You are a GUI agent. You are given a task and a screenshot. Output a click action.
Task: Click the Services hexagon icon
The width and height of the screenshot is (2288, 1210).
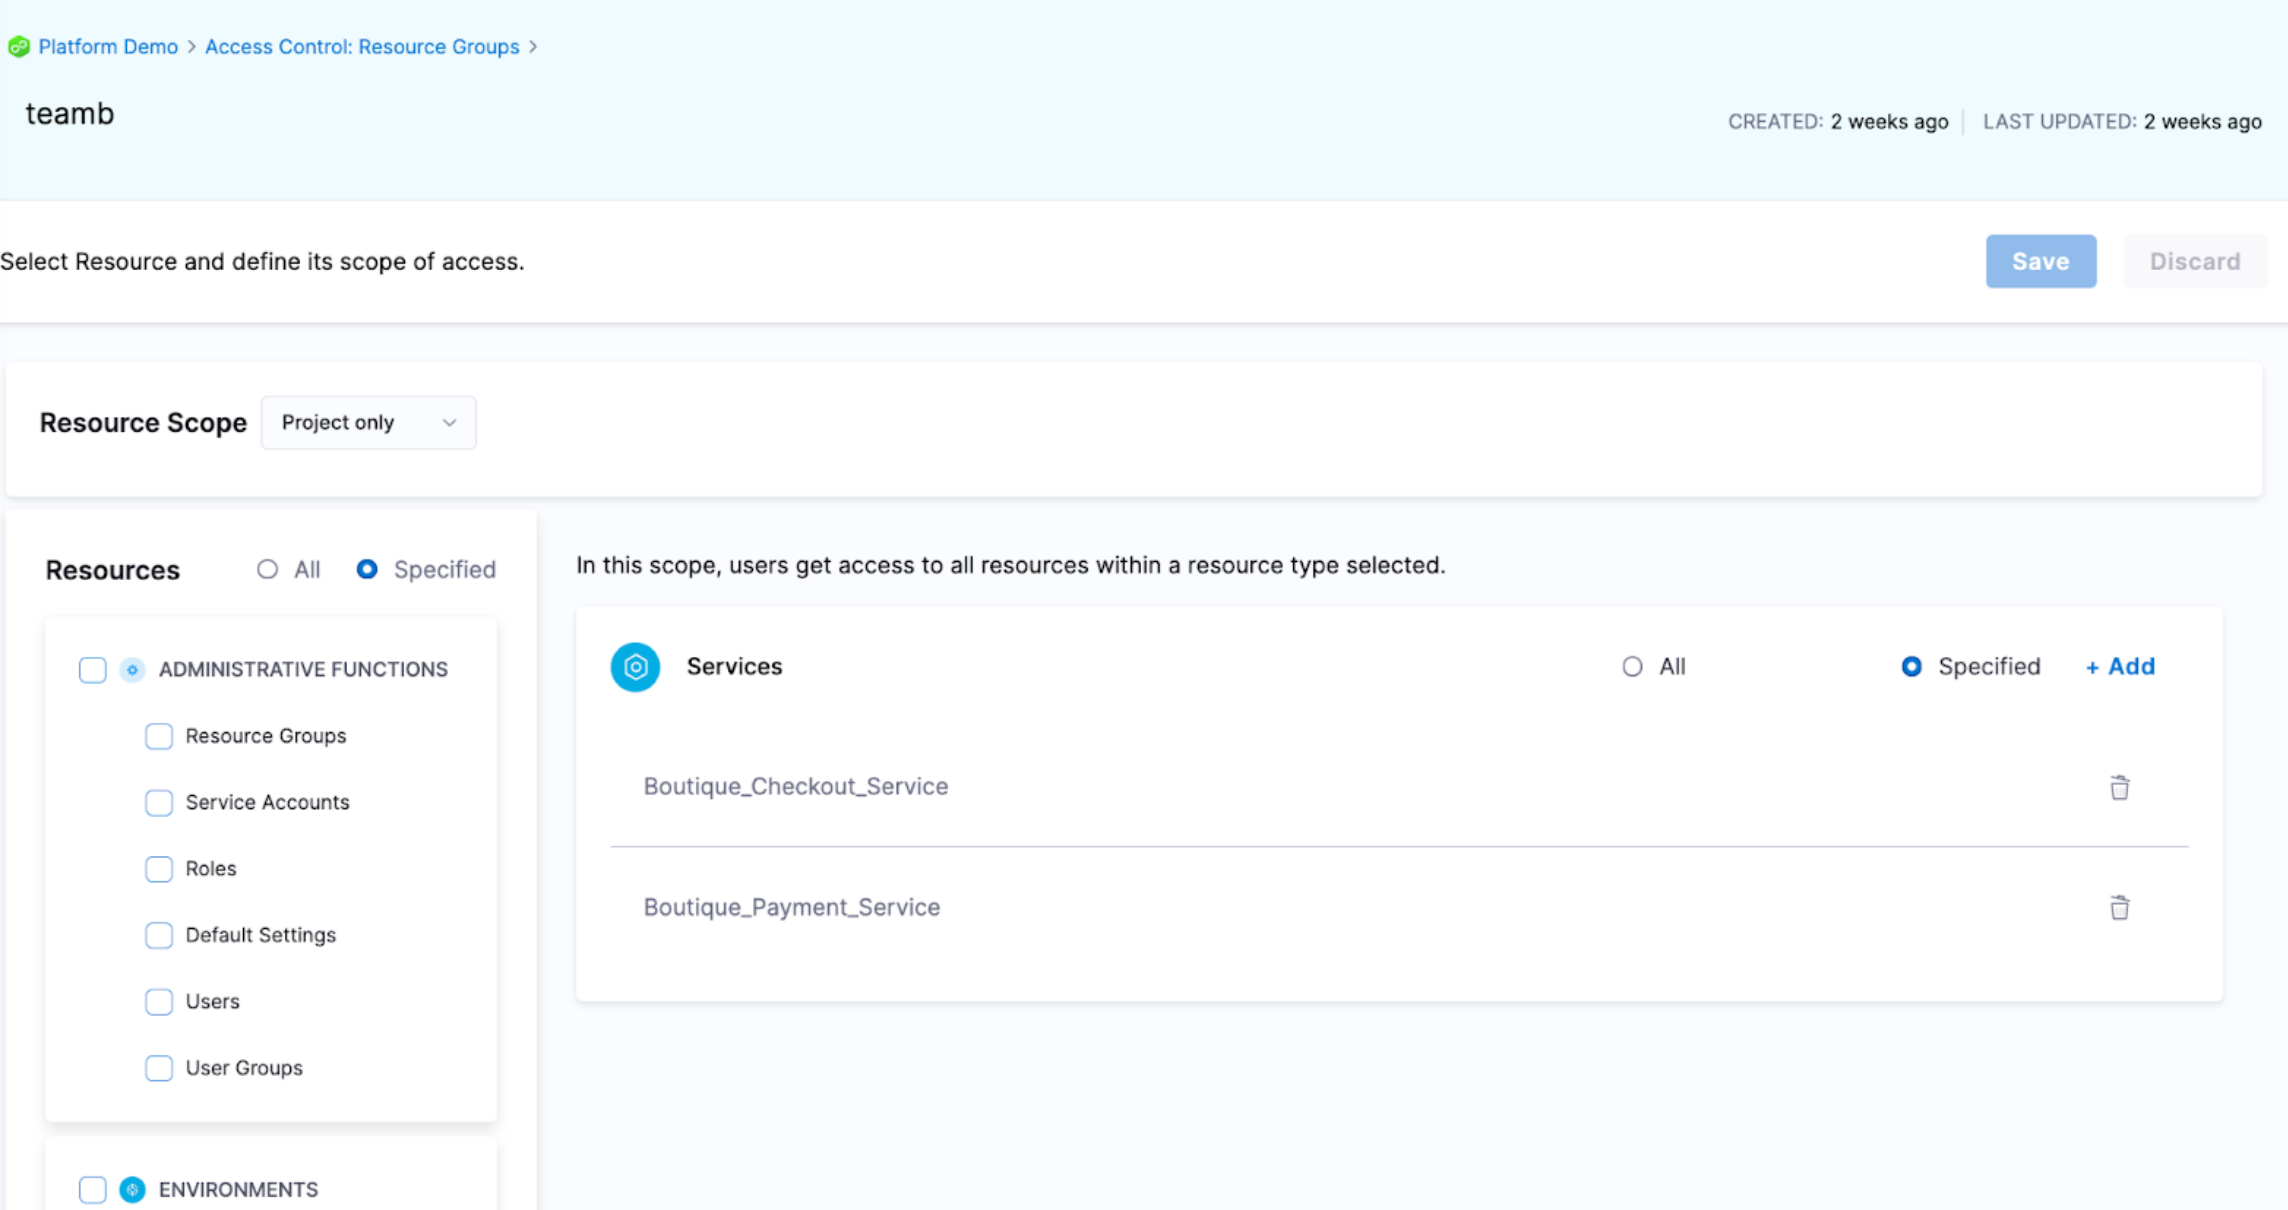tap(635, 667)
